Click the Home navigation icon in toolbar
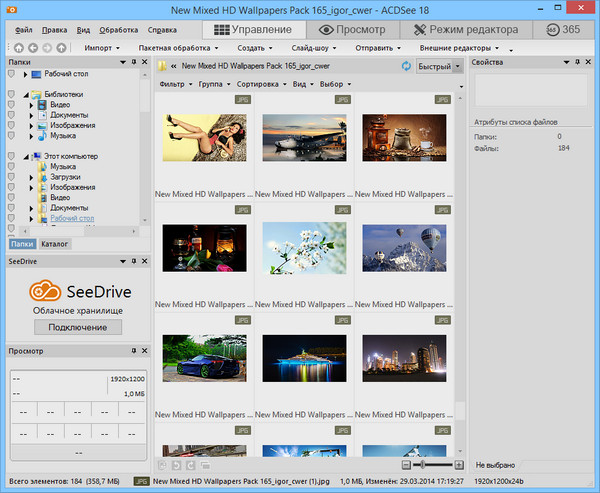This screenshot has width=600, height=493. coord(19,47)
